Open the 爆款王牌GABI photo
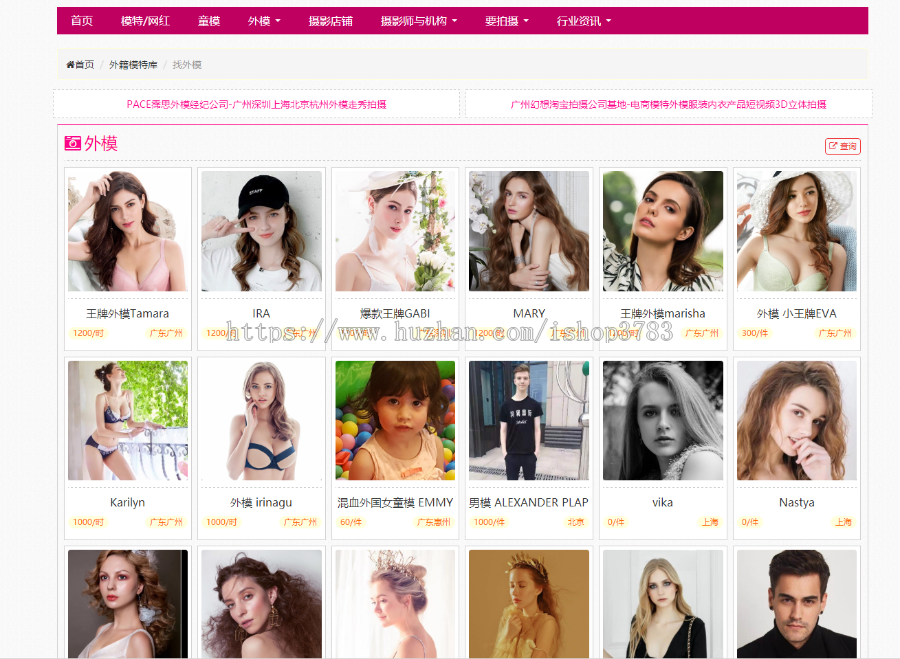 coord(395,231)
